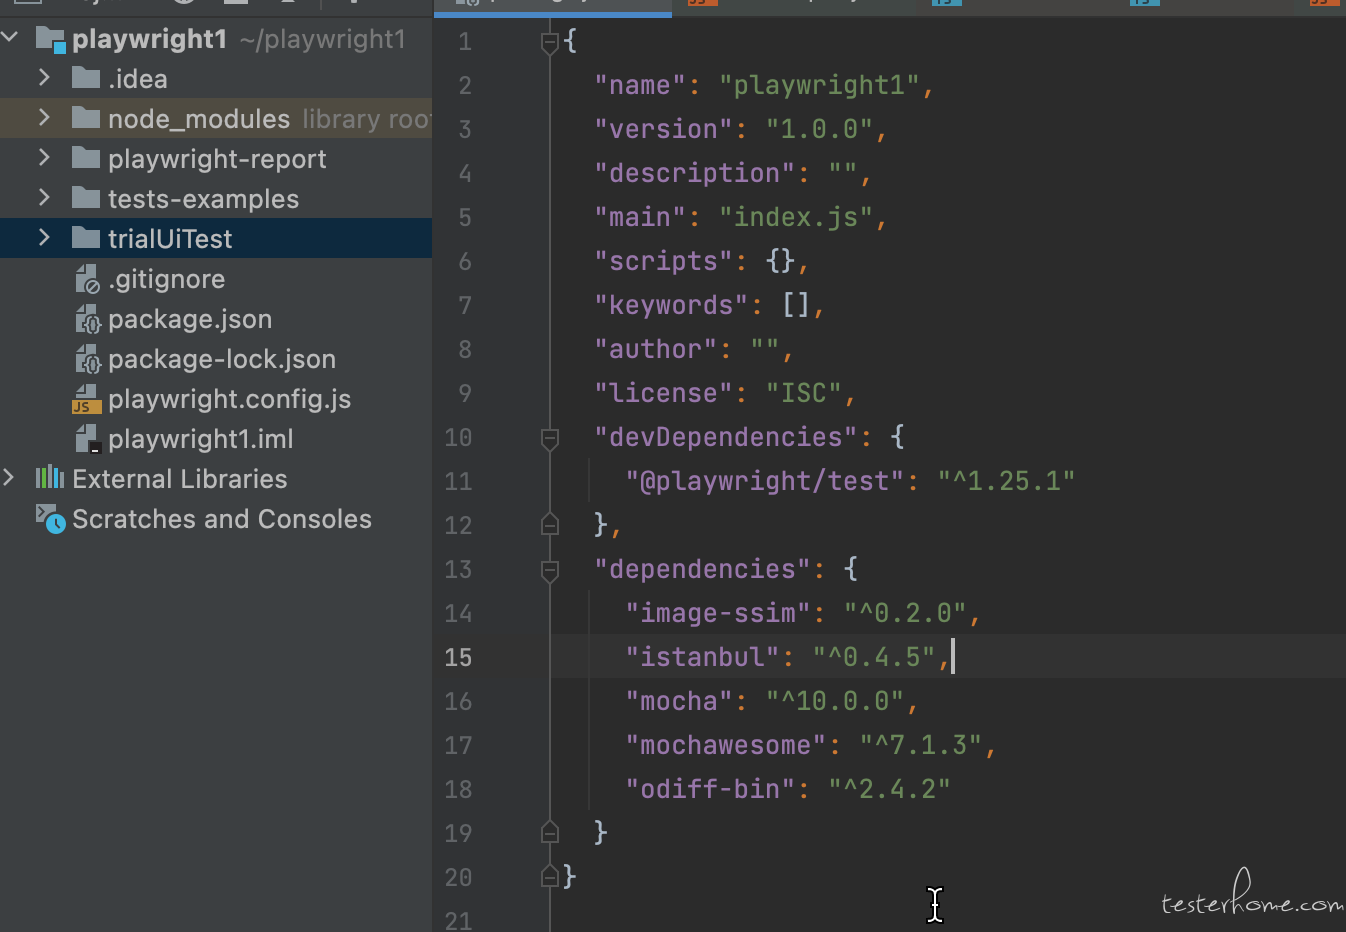
Task: Select Scratches and Consoles
Action: (x=222, y=519)
